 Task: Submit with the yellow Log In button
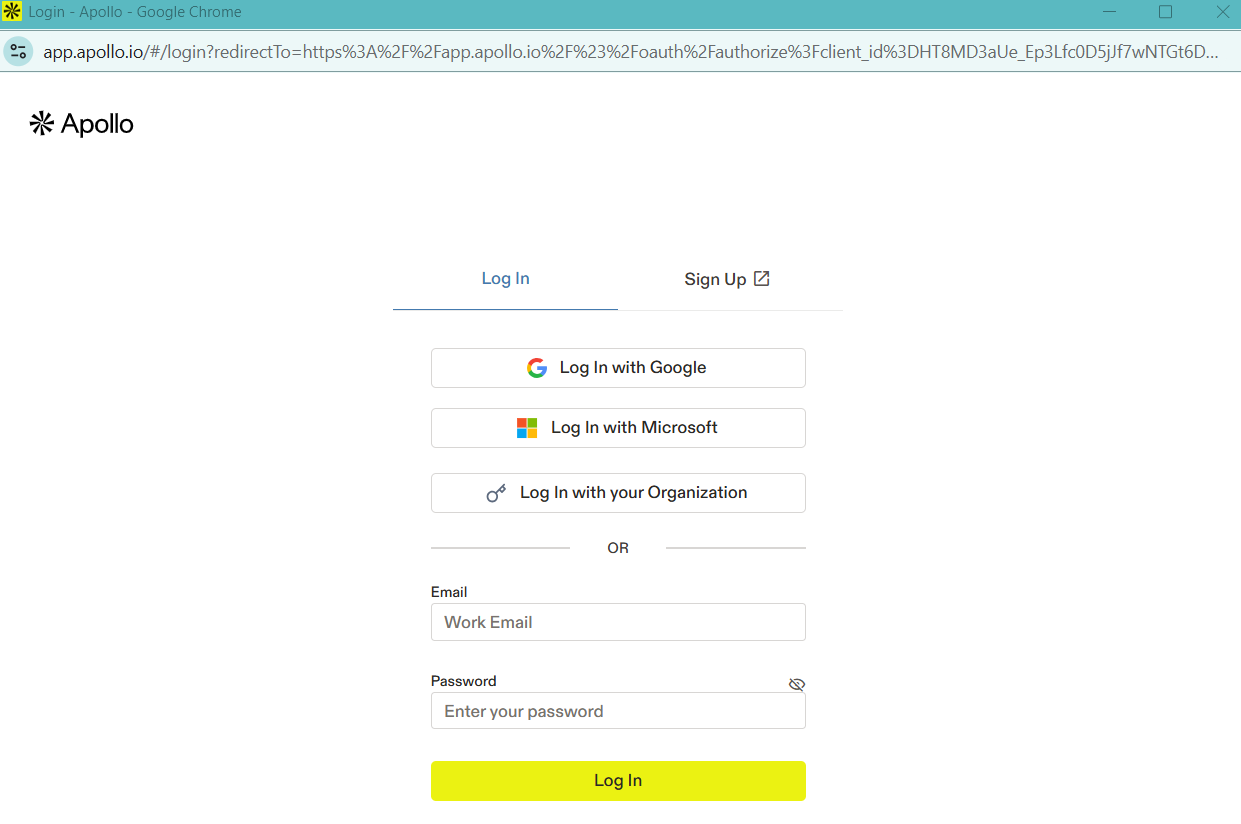pos(618,781)
